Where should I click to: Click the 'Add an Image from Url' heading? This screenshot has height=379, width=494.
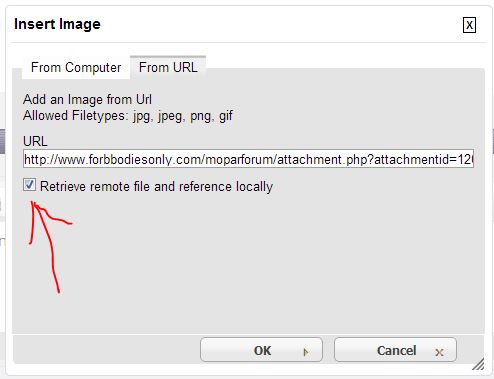point(87,99)
